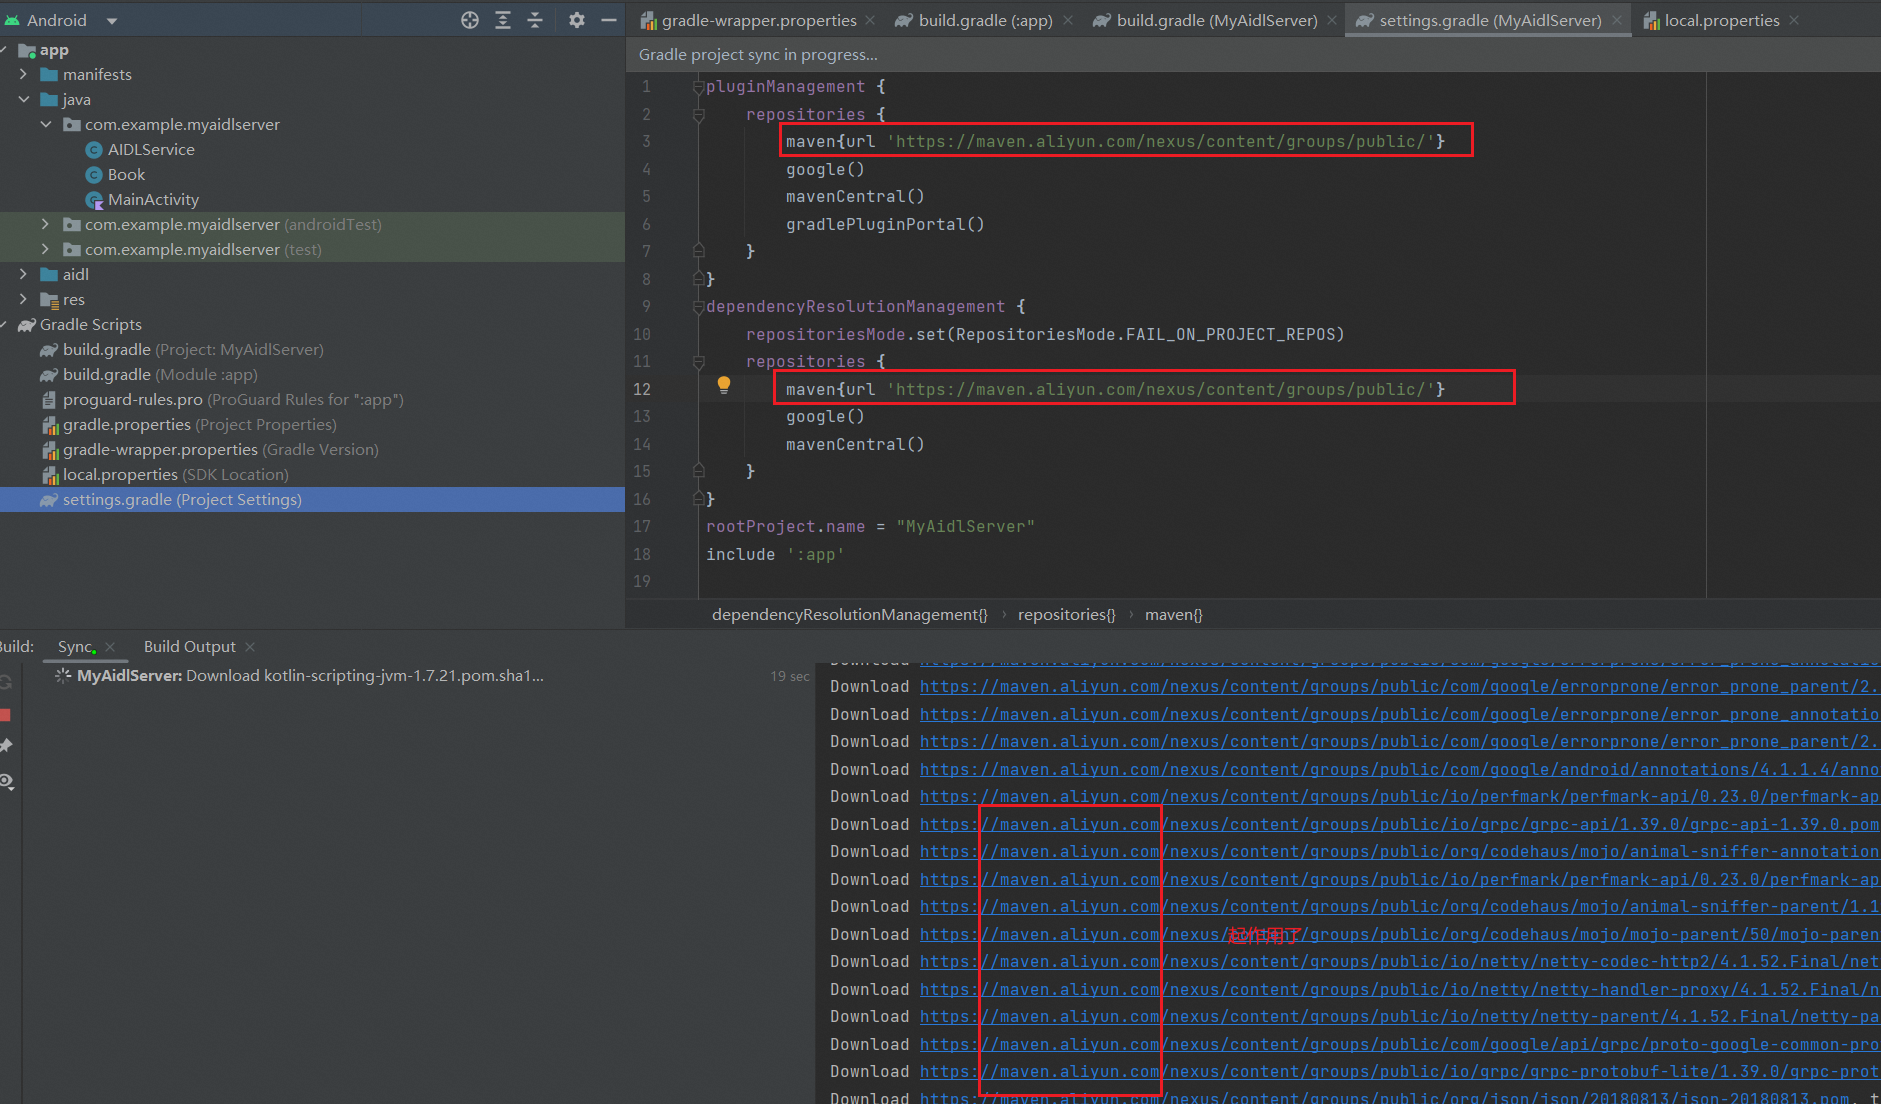Screen dimensions: 1881x1104
Task: Click the Expand All icon above the Project tree
Action: [x=502, y=19]
